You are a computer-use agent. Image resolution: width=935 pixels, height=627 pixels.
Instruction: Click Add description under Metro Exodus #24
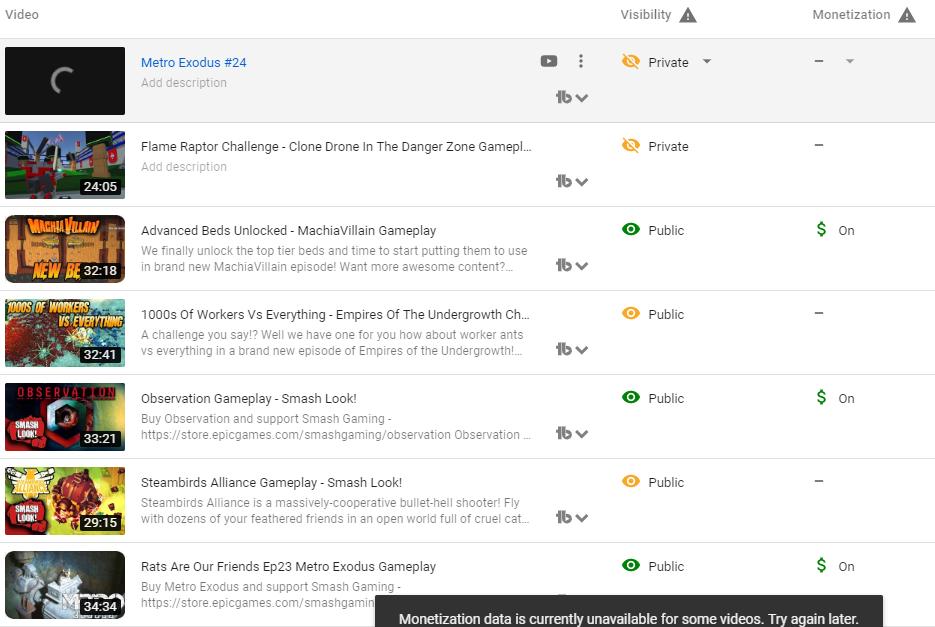tap(184, 83)
